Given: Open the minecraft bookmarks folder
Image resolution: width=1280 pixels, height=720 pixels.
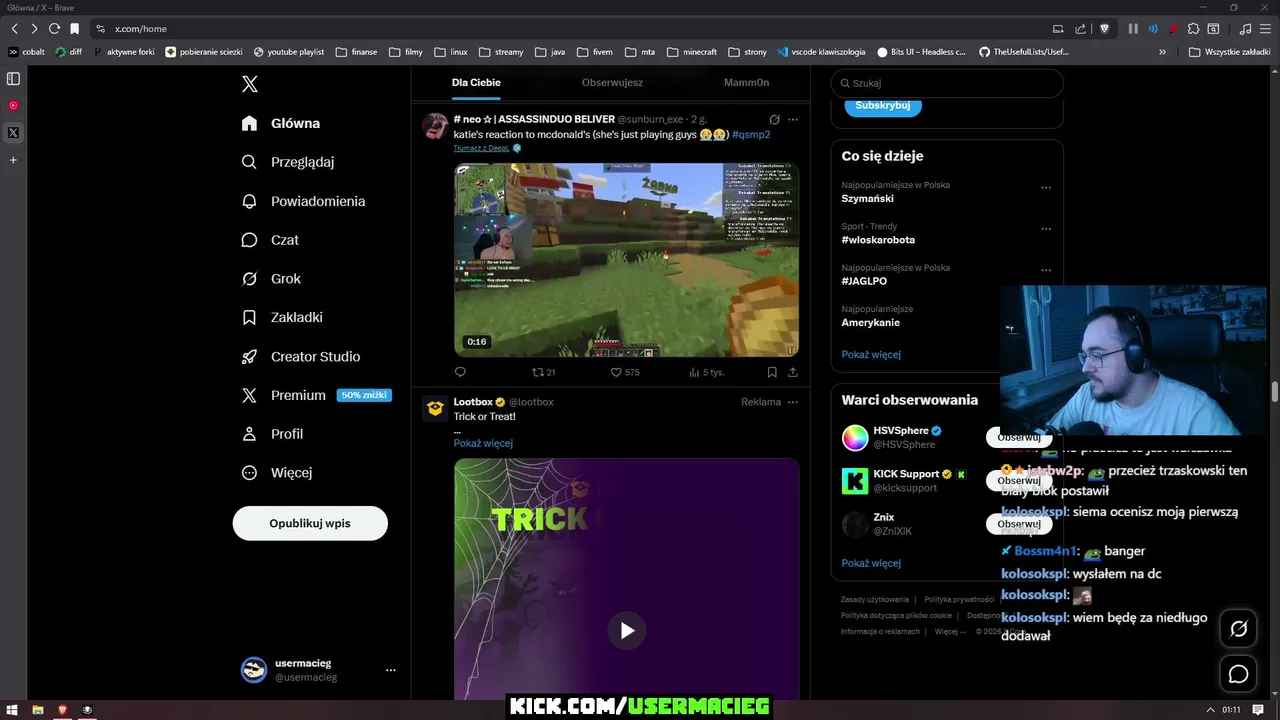Looking at the screenshot, I should 691,52.
